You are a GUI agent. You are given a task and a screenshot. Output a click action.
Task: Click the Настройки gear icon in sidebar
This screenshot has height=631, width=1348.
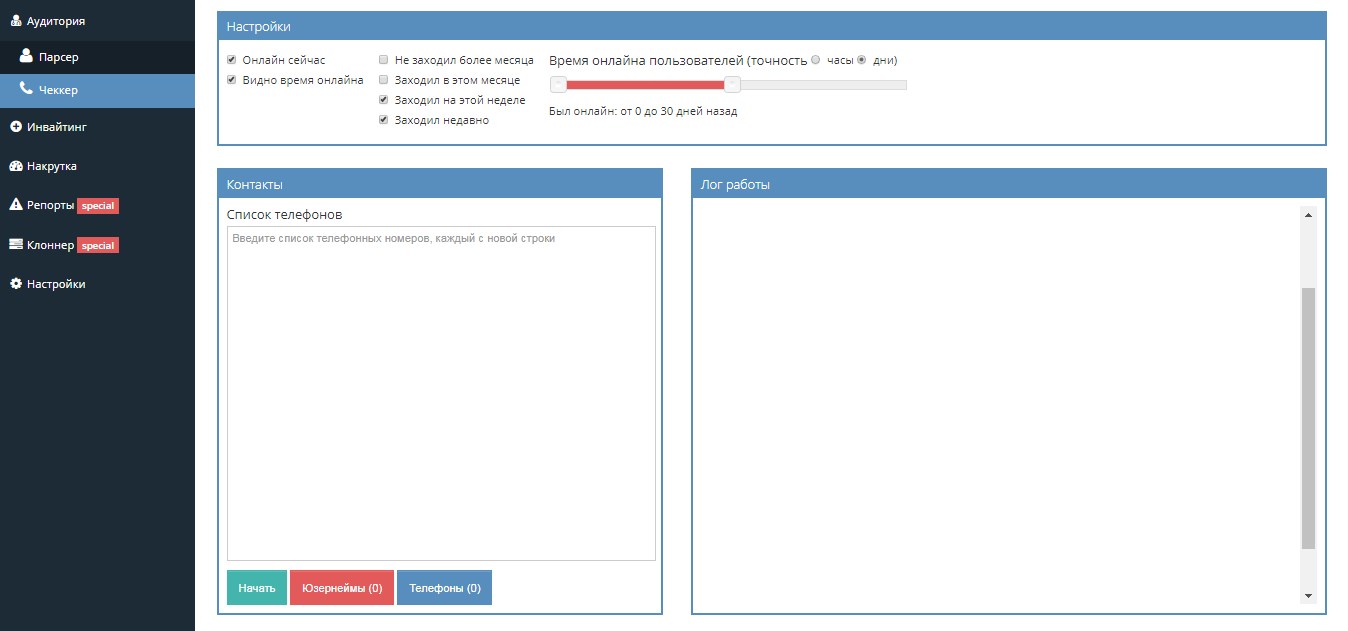tap(15, 284)
